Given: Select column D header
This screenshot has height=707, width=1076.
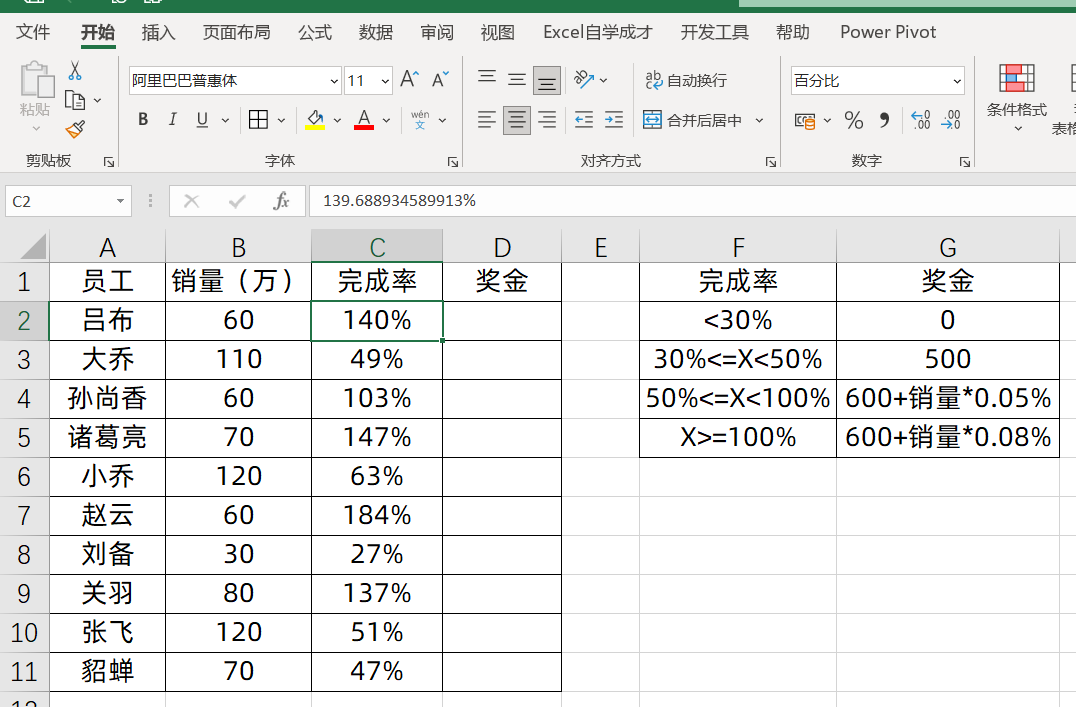Looking at the screenshot, I should (x=502, y=246).
